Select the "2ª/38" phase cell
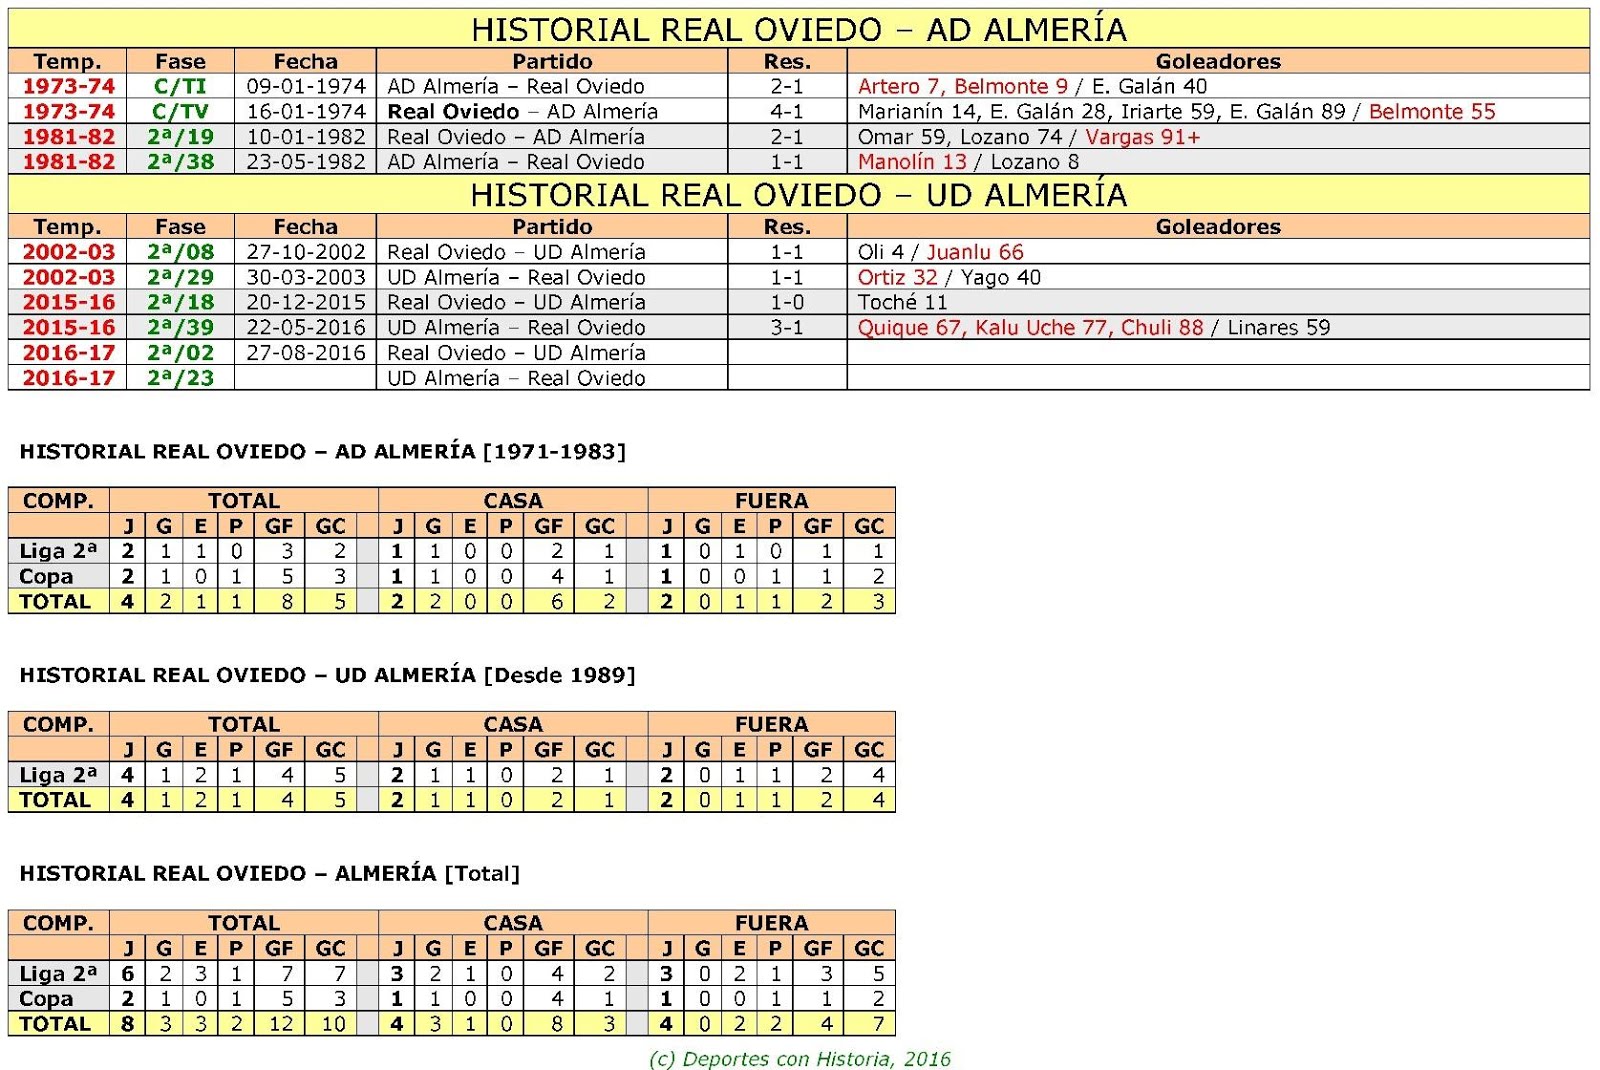The image size is (1600, 1070). tap(180, 161)
